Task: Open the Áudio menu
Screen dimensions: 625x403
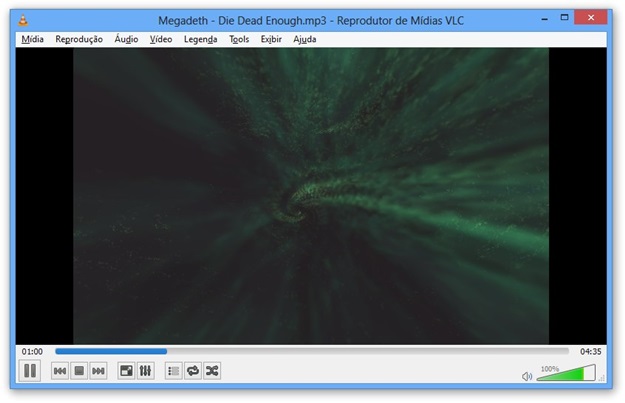Action: point(126,39)
